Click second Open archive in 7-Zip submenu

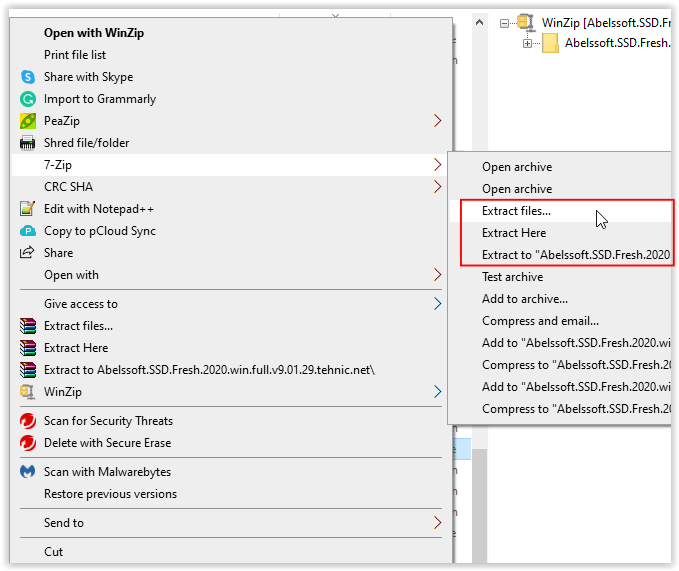[x=517, y=189]
